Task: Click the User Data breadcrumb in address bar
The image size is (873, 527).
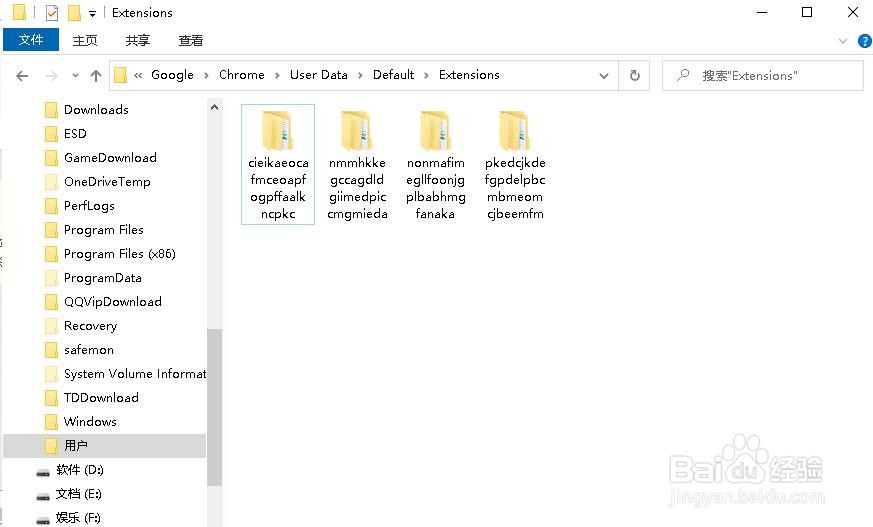Action: pyautogui.click(x=318, y=75)
